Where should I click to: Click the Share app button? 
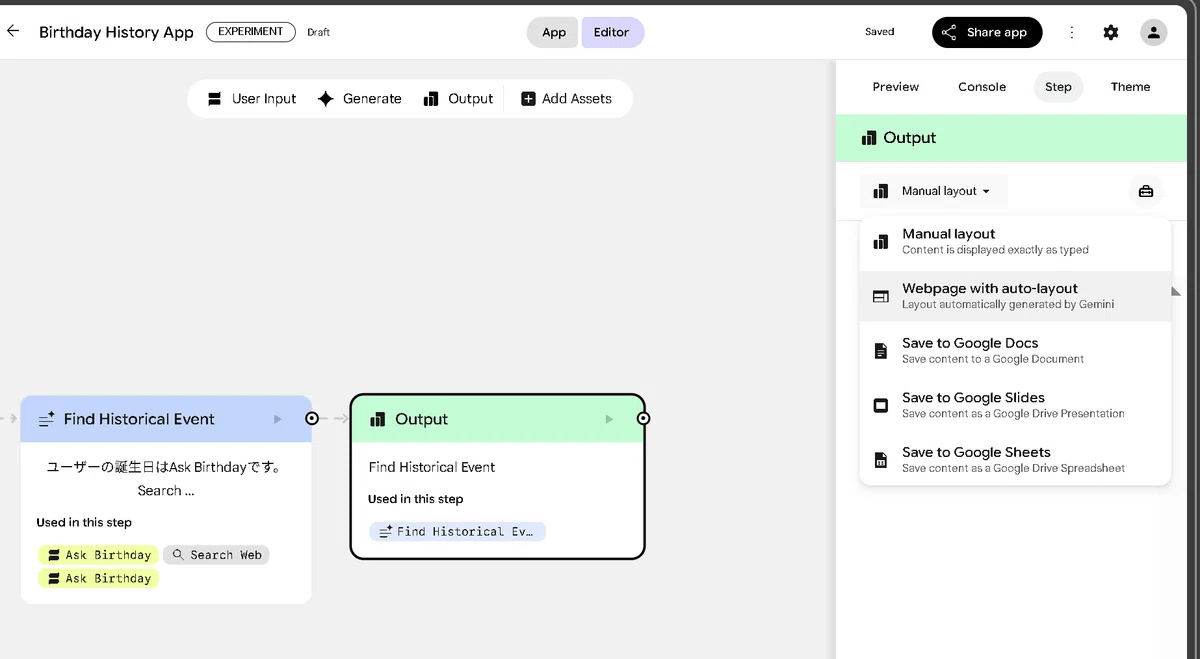tap(987, 32)
